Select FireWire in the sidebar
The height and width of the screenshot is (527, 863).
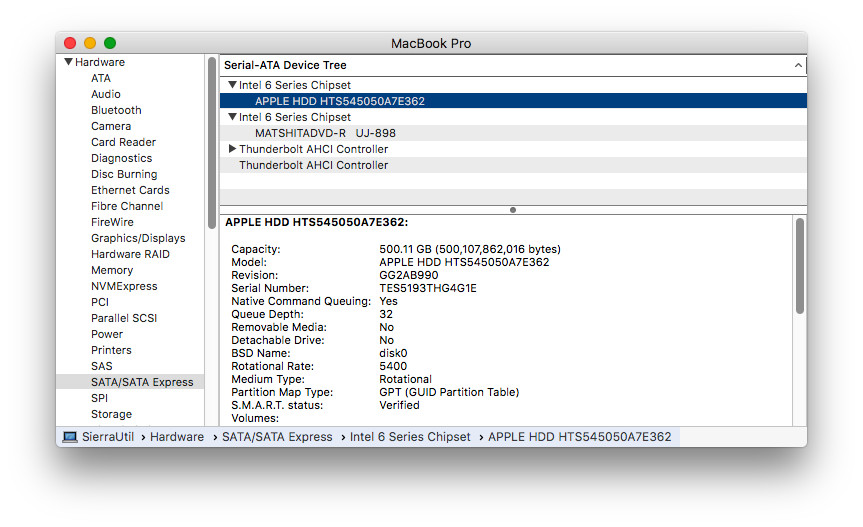coord(112,222)
